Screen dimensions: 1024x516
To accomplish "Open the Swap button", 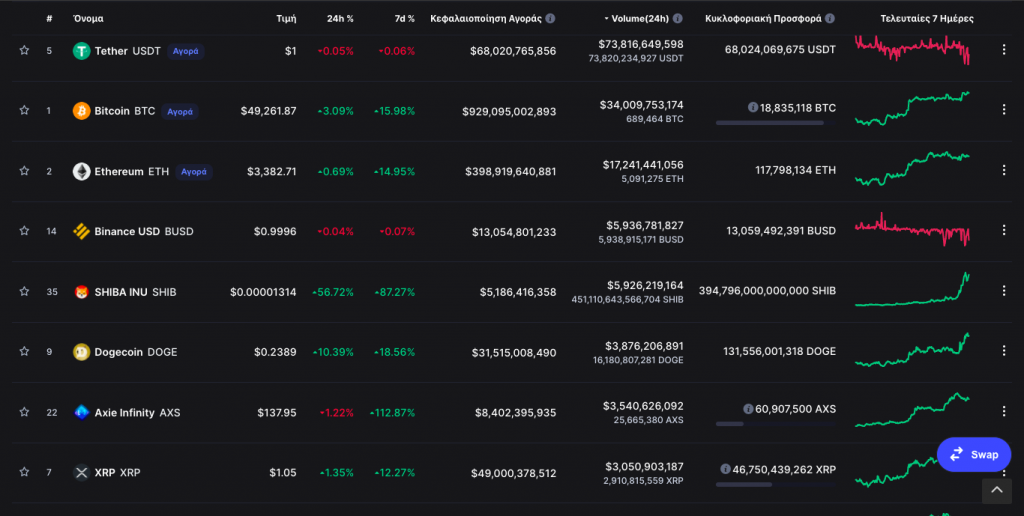I will coord(974,455).
